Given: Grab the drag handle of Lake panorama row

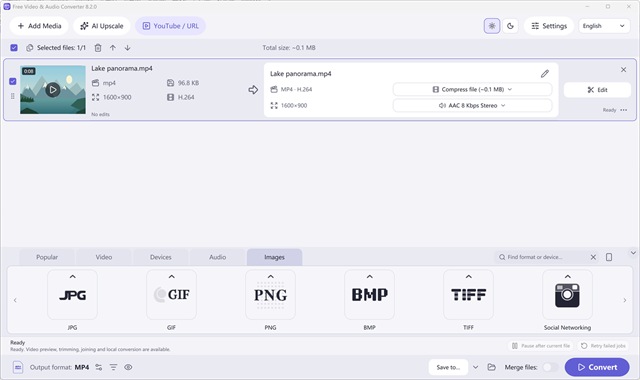Looking at the screenshot, I should 13,96.
